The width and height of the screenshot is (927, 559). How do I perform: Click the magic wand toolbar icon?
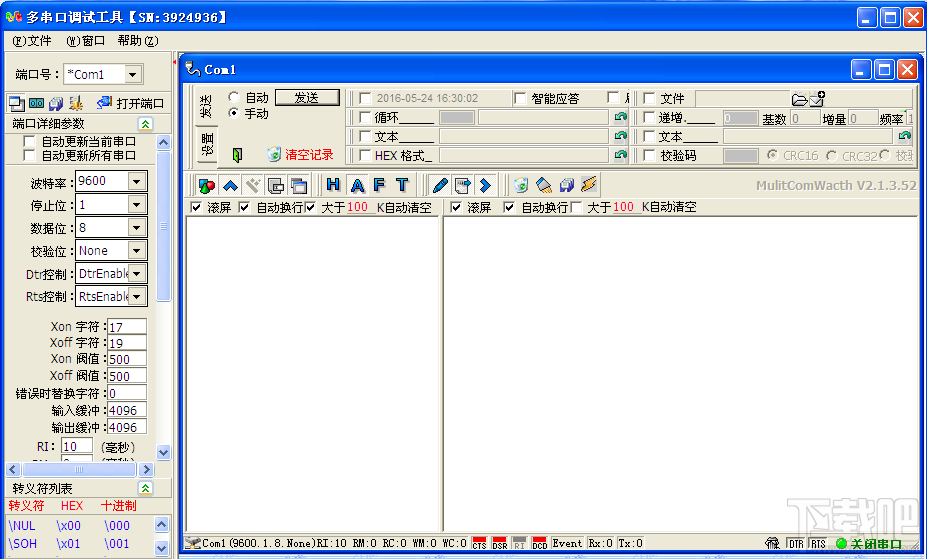point(253,186)
